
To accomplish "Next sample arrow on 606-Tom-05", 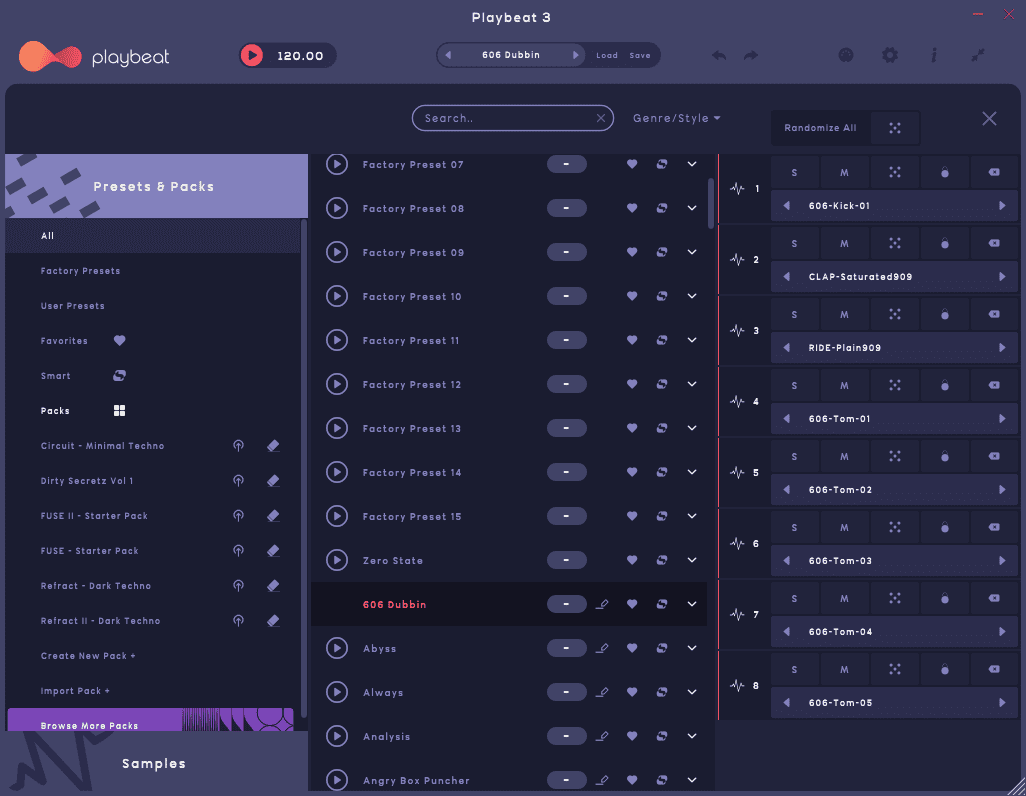I will pos(1002,702).
